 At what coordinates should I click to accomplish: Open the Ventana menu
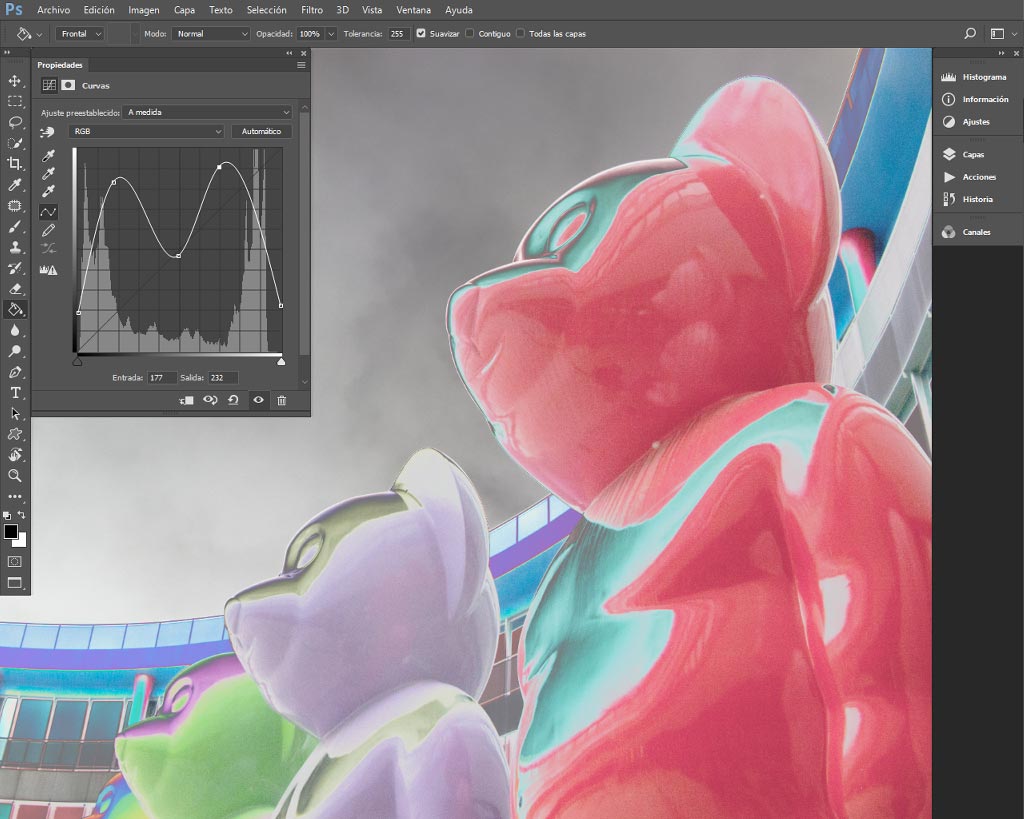413,10
